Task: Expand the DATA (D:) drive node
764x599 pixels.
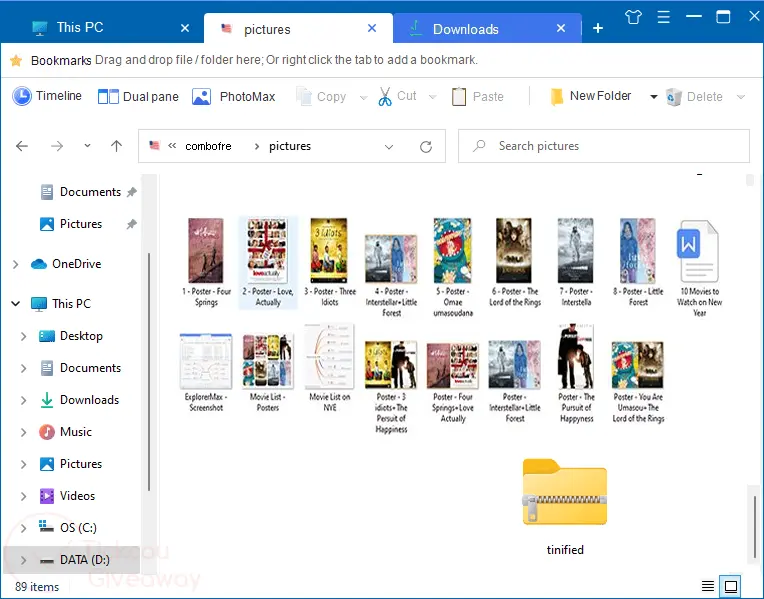Action: tap(23, 560)
